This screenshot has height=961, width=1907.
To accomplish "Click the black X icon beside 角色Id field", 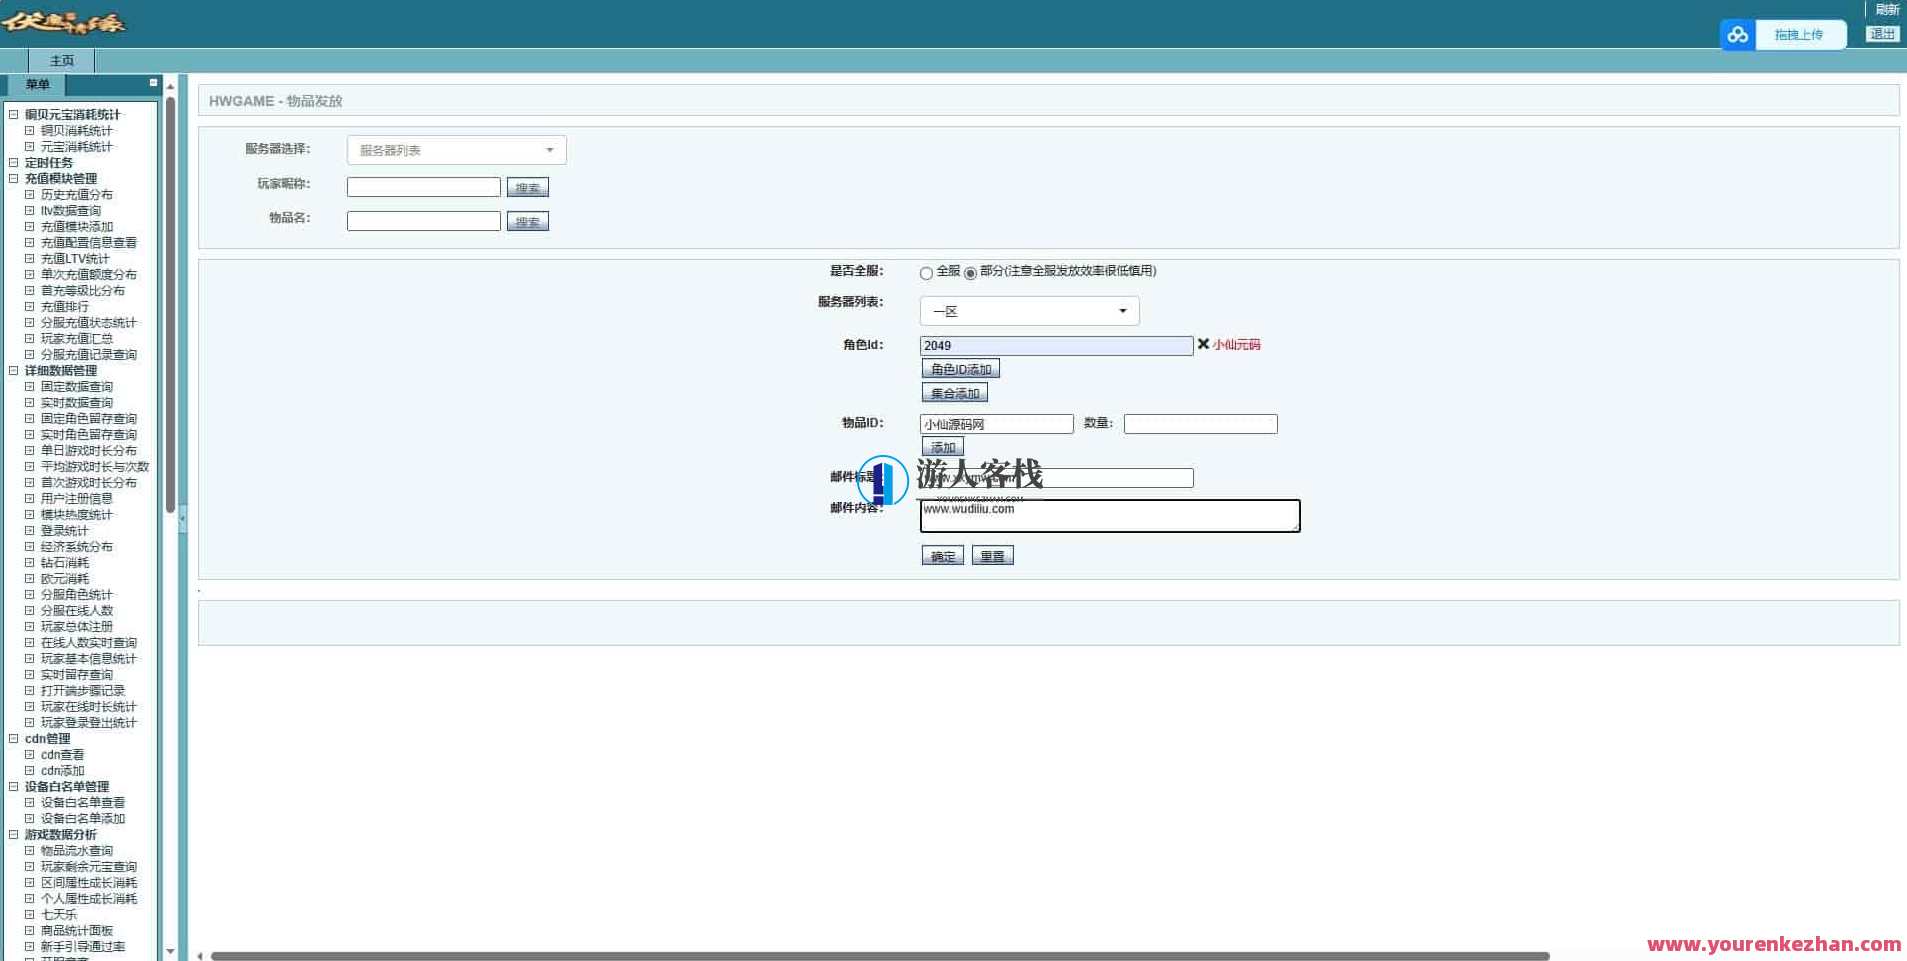I will point(1203,344).
